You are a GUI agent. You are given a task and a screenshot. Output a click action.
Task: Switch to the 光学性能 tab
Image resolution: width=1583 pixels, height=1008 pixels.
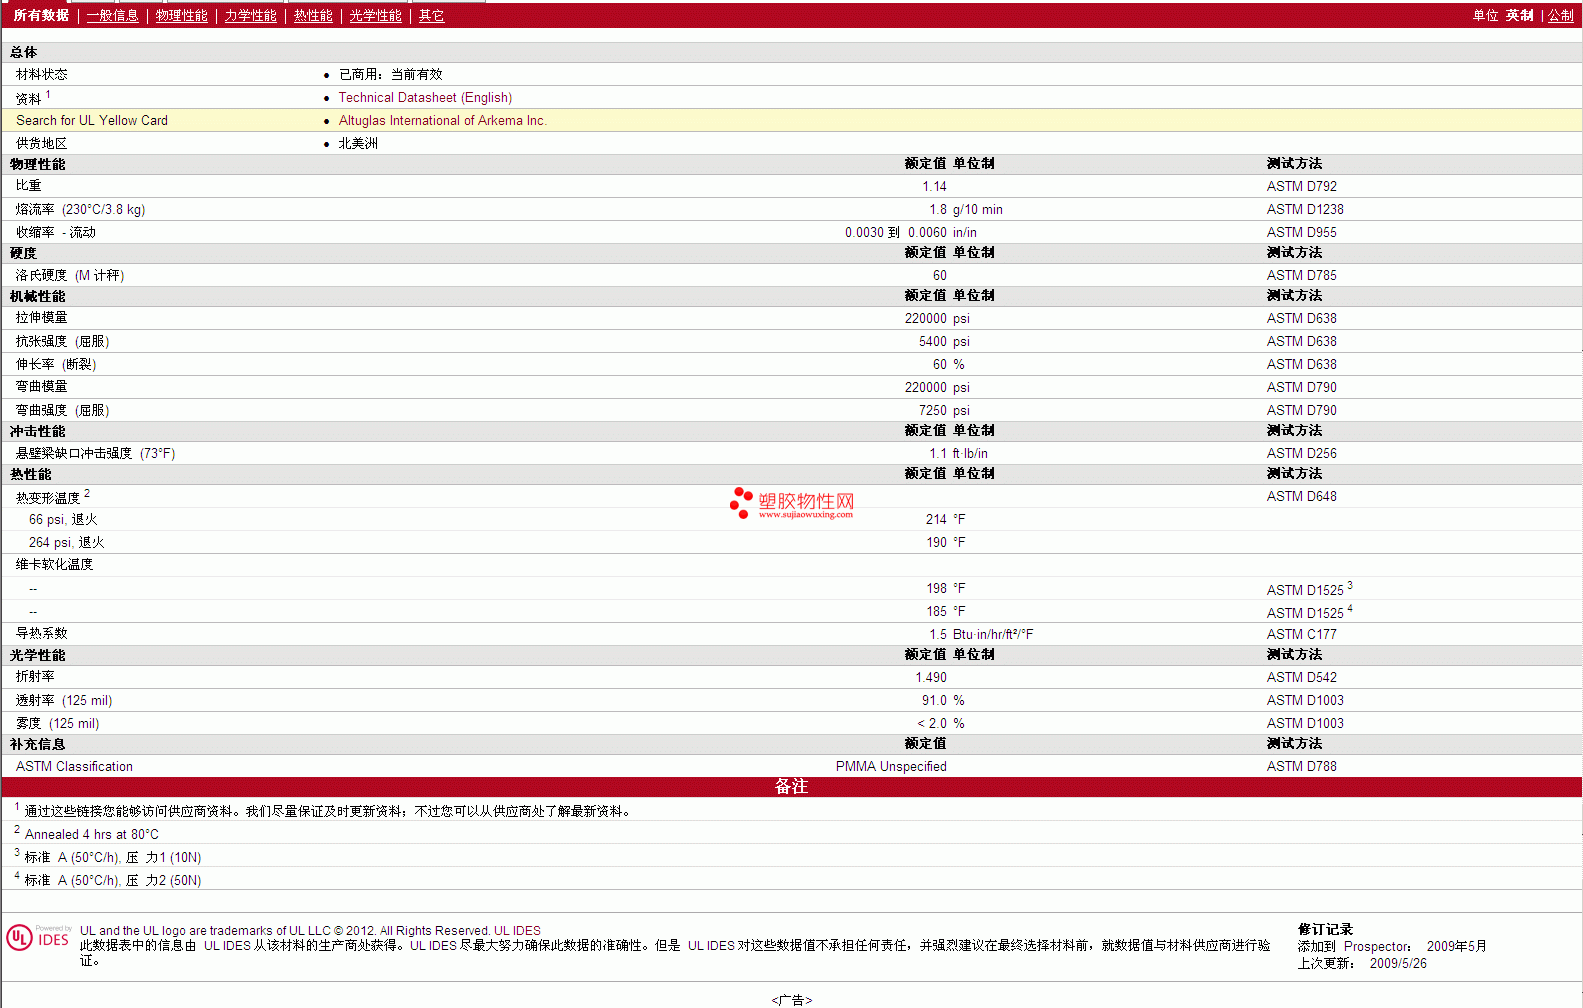(x=375, y=16)
